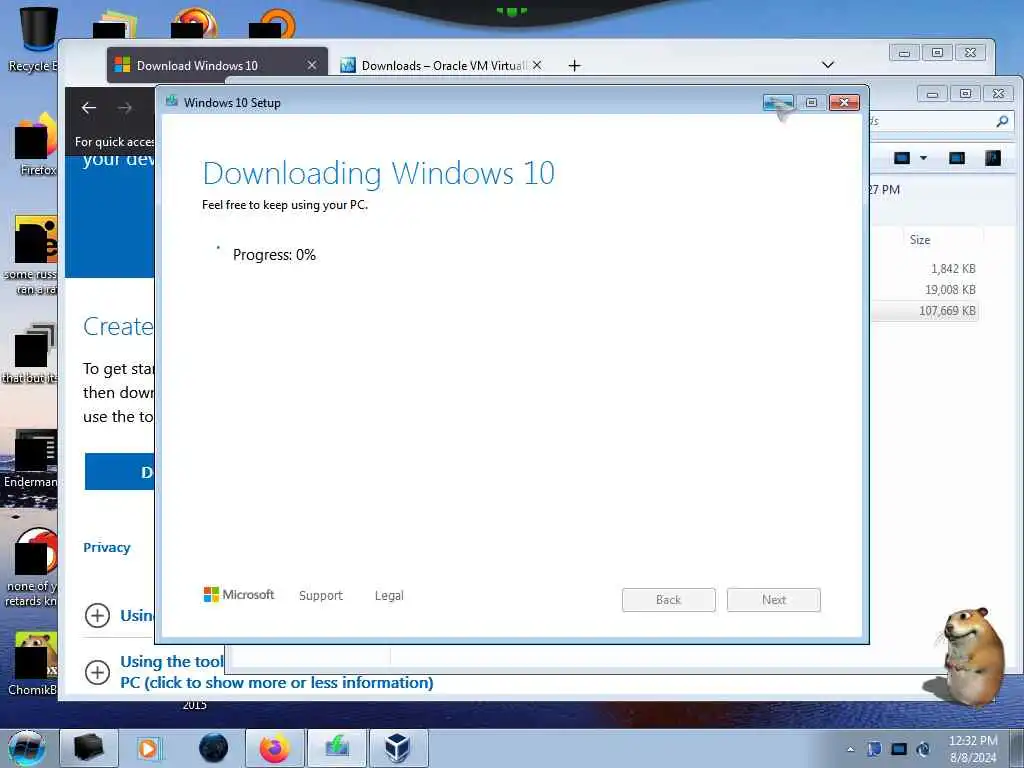Open the view options dropdown arrow

pos(923,158)
